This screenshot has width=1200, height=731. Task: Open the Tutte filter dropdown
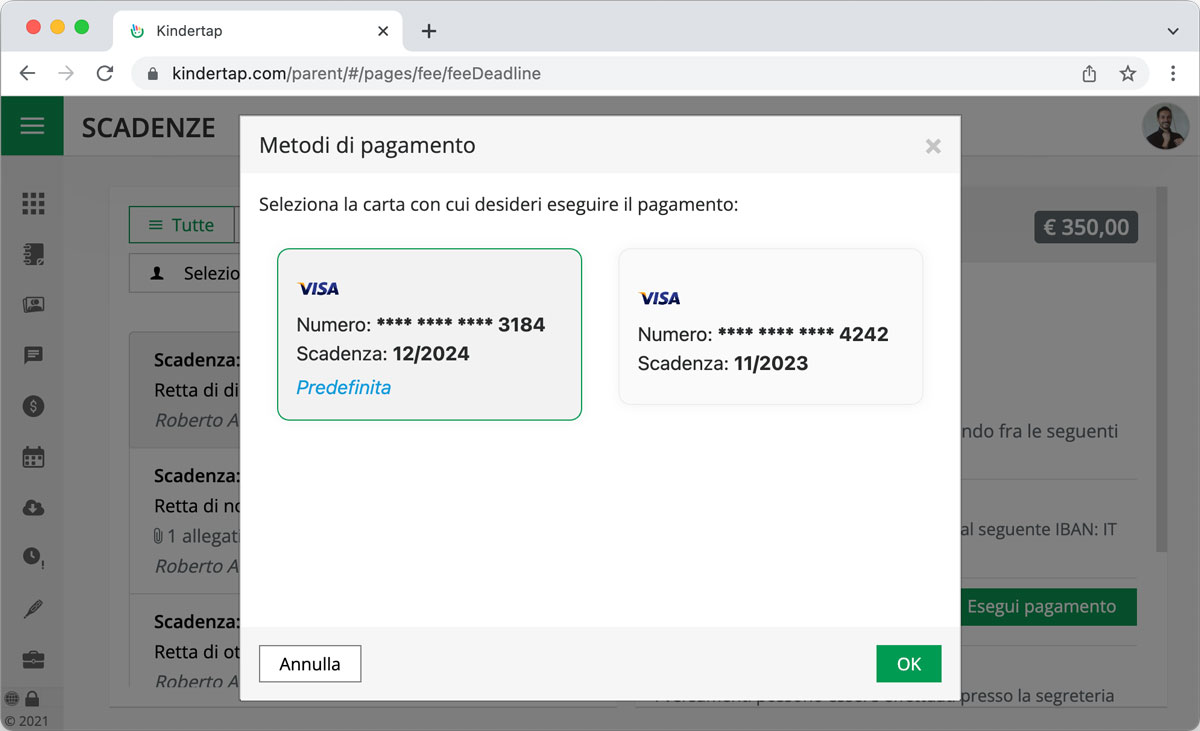[x=183, y=225]
